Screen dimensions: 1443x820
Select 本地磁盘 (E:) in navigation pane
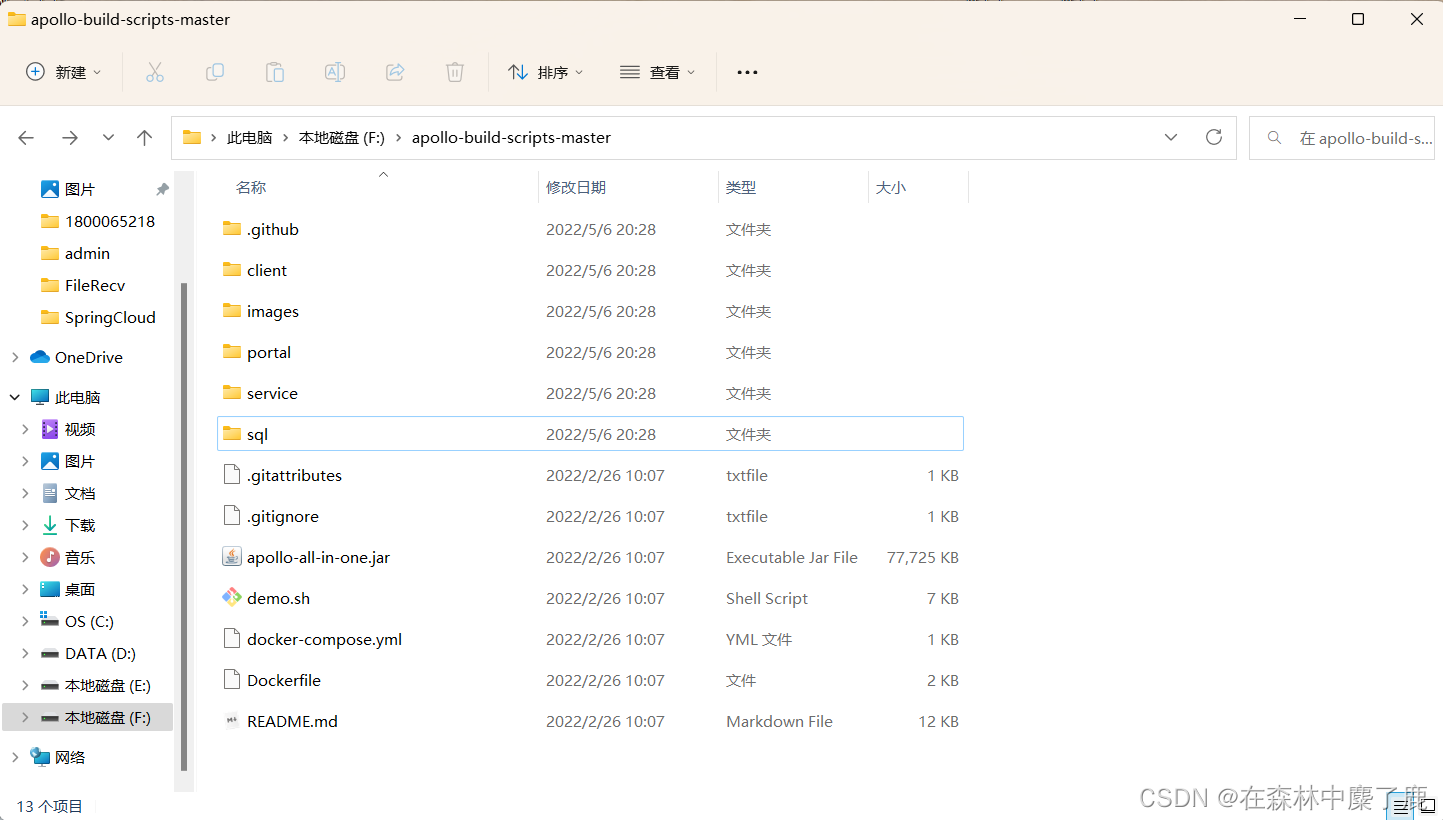(x=96, y=685)
